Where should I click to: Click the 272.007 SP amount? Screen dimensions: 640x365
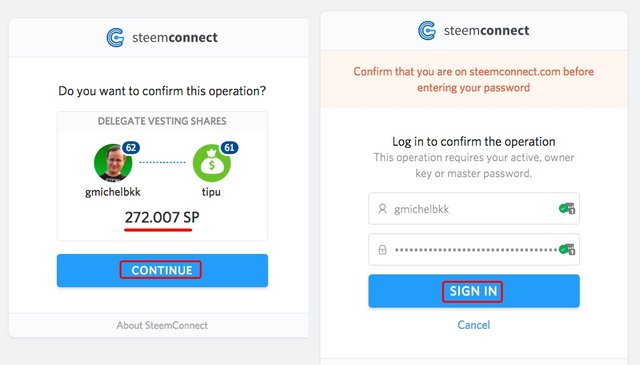pos(162,217)
